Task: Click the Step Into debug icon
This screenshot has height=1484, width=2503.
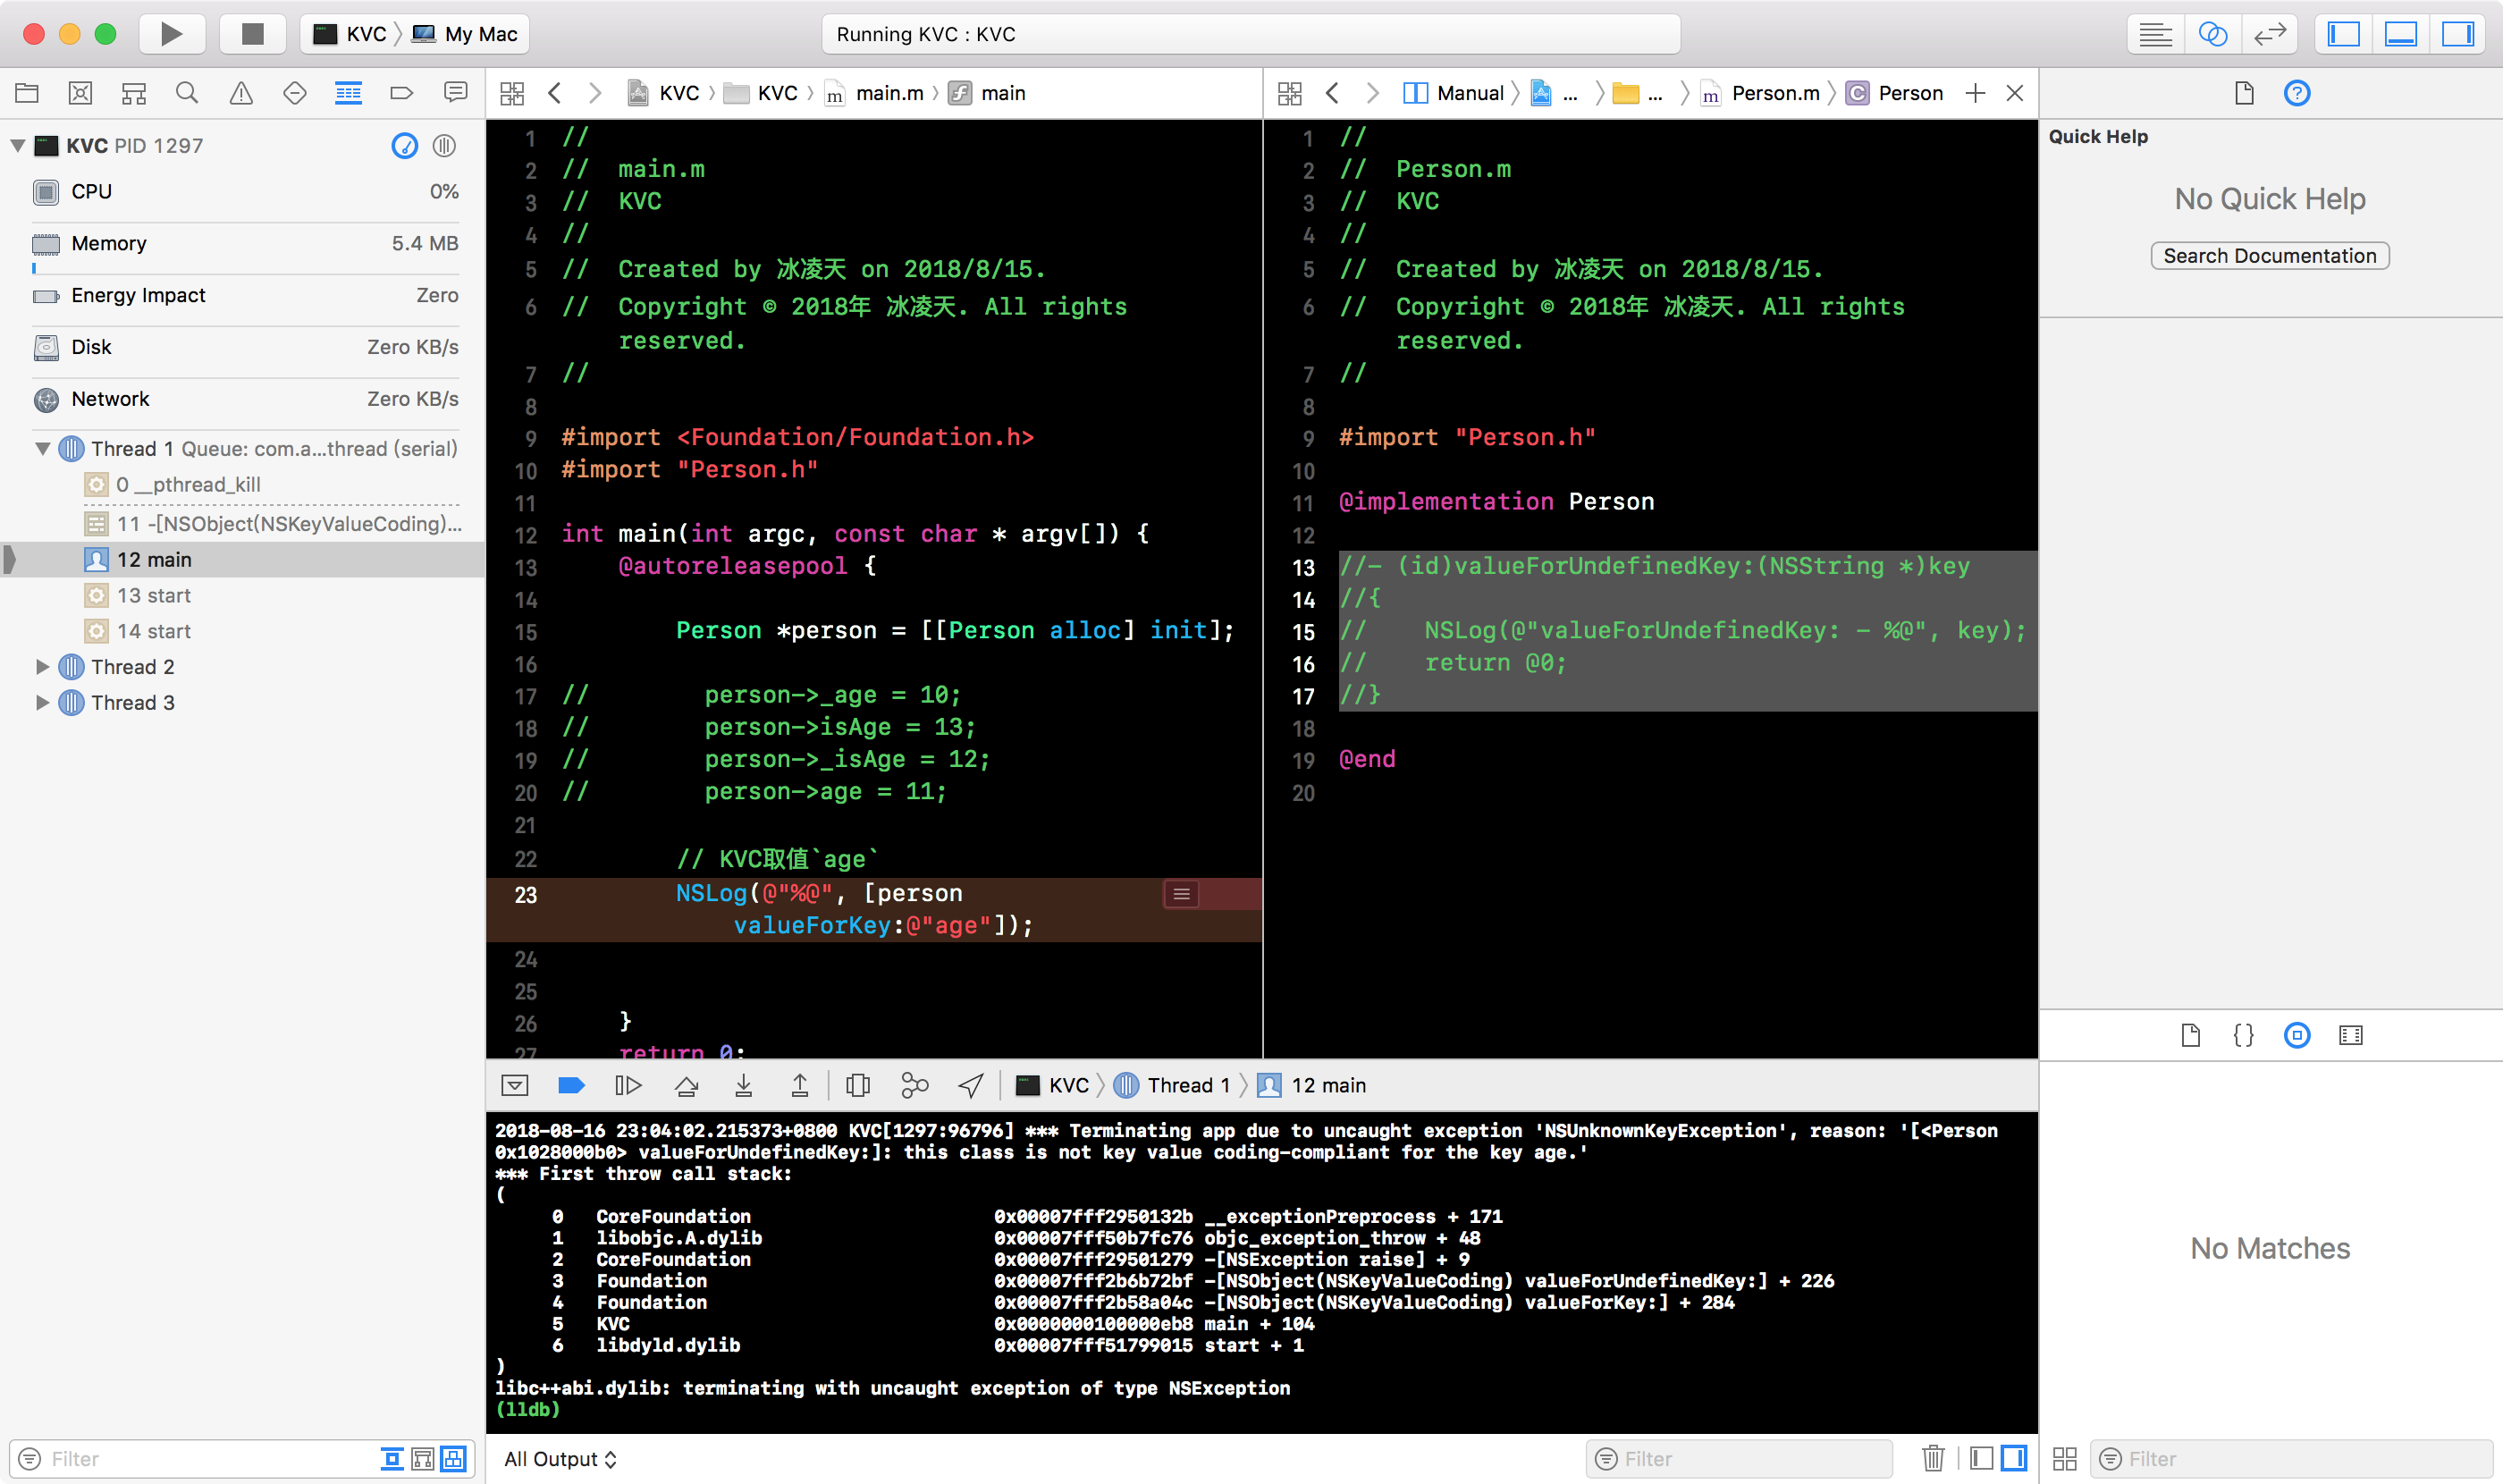Action: (x=743, y=1085)
